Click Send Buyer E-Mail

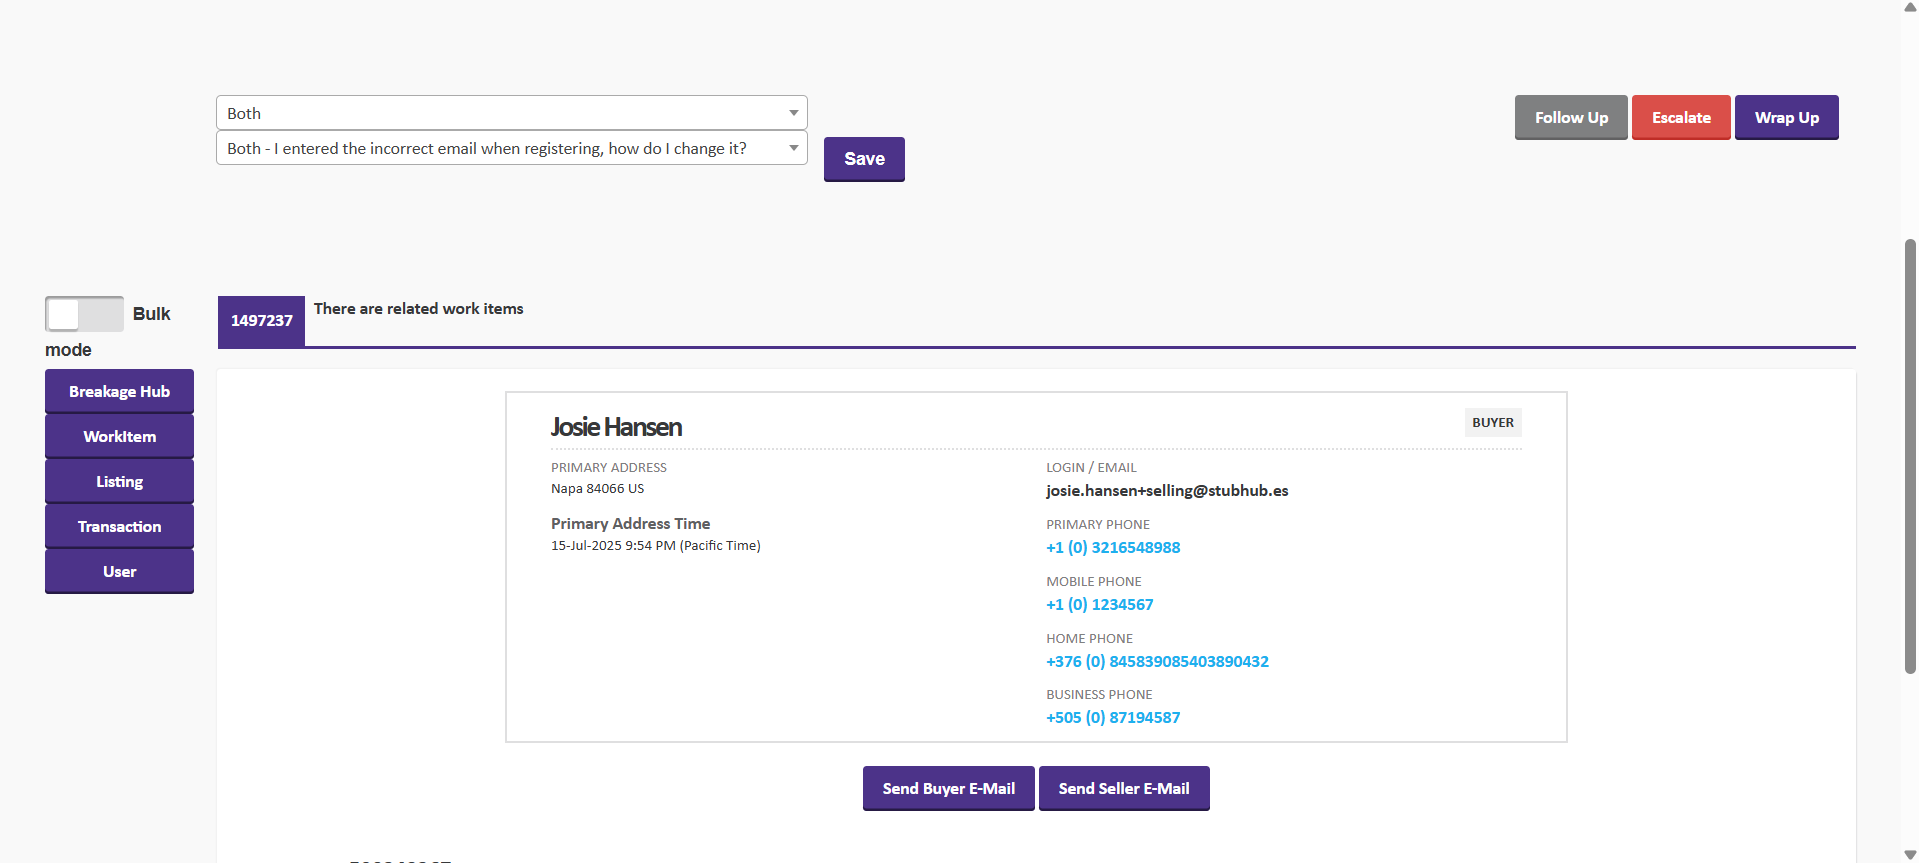point(948,788)
